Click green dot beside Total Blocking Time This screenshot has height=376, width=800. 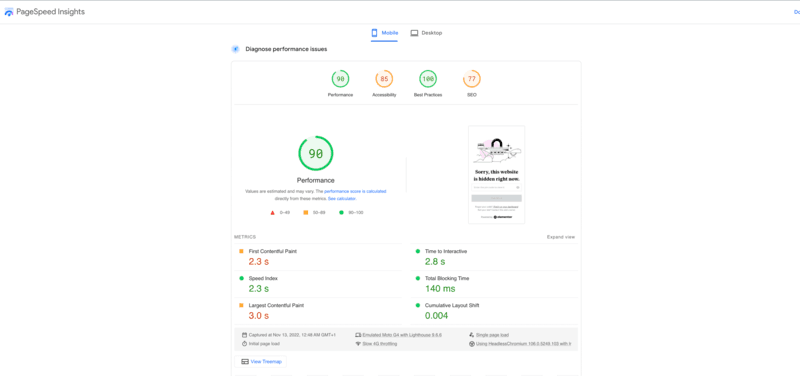pos(418,279)
